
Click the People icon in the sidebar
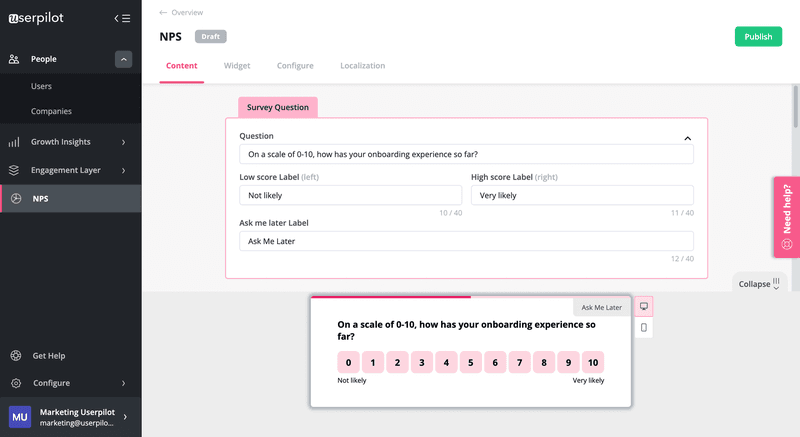[14, 59]
